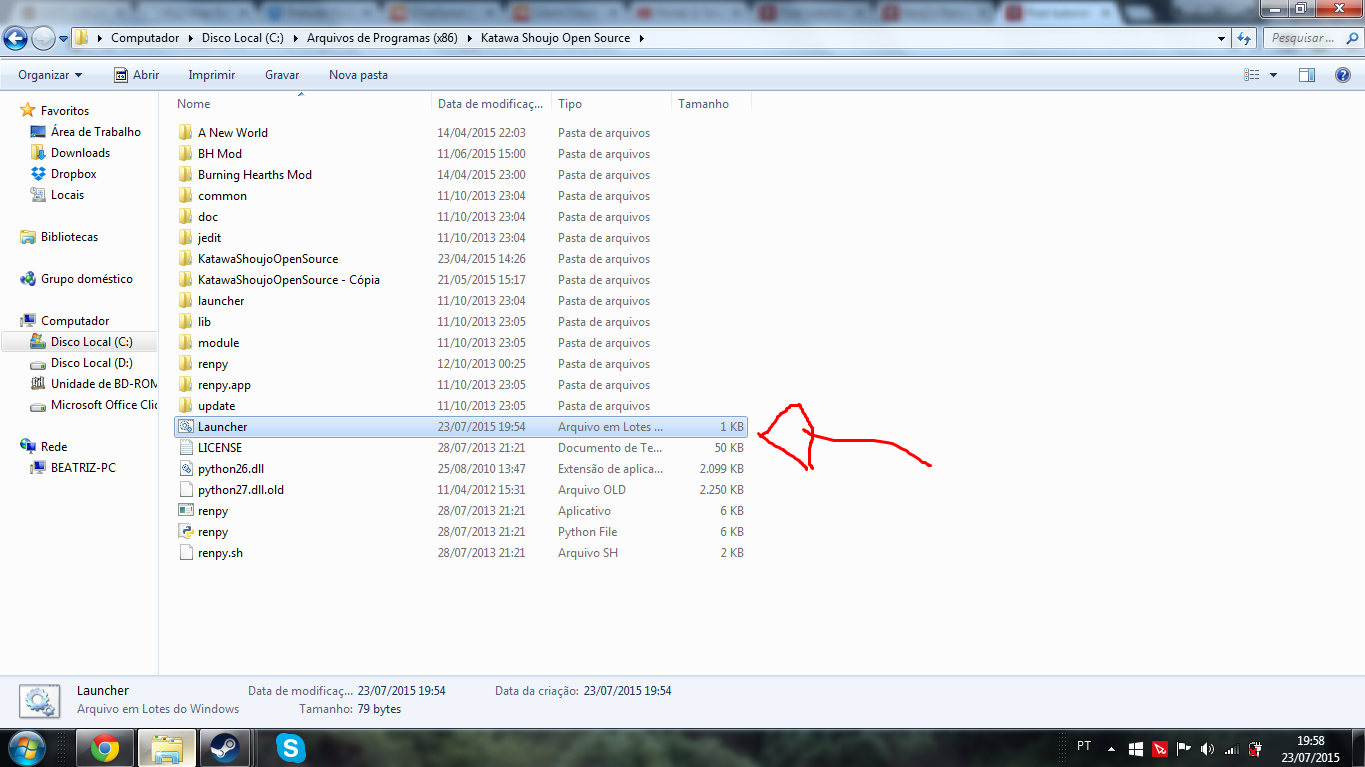The image size is (1365, 767).
Task: Select python27.dll.old file
Action: pos(241,489)
